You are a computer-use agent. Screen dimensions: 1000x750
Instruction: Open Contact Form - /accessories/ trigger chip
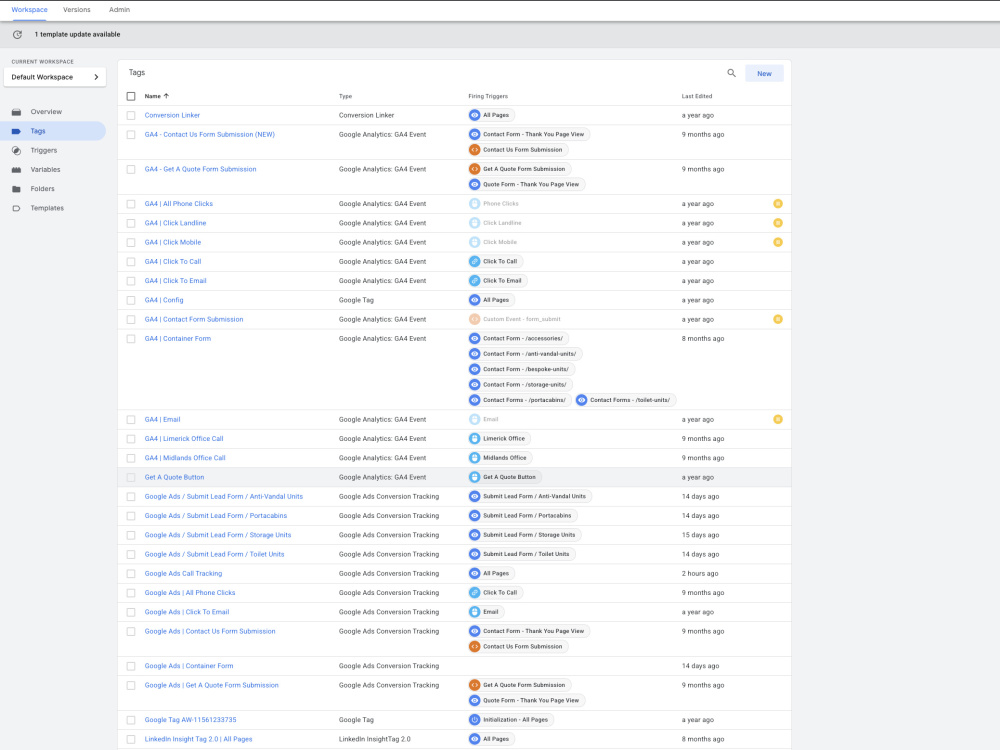coord(519,339)
